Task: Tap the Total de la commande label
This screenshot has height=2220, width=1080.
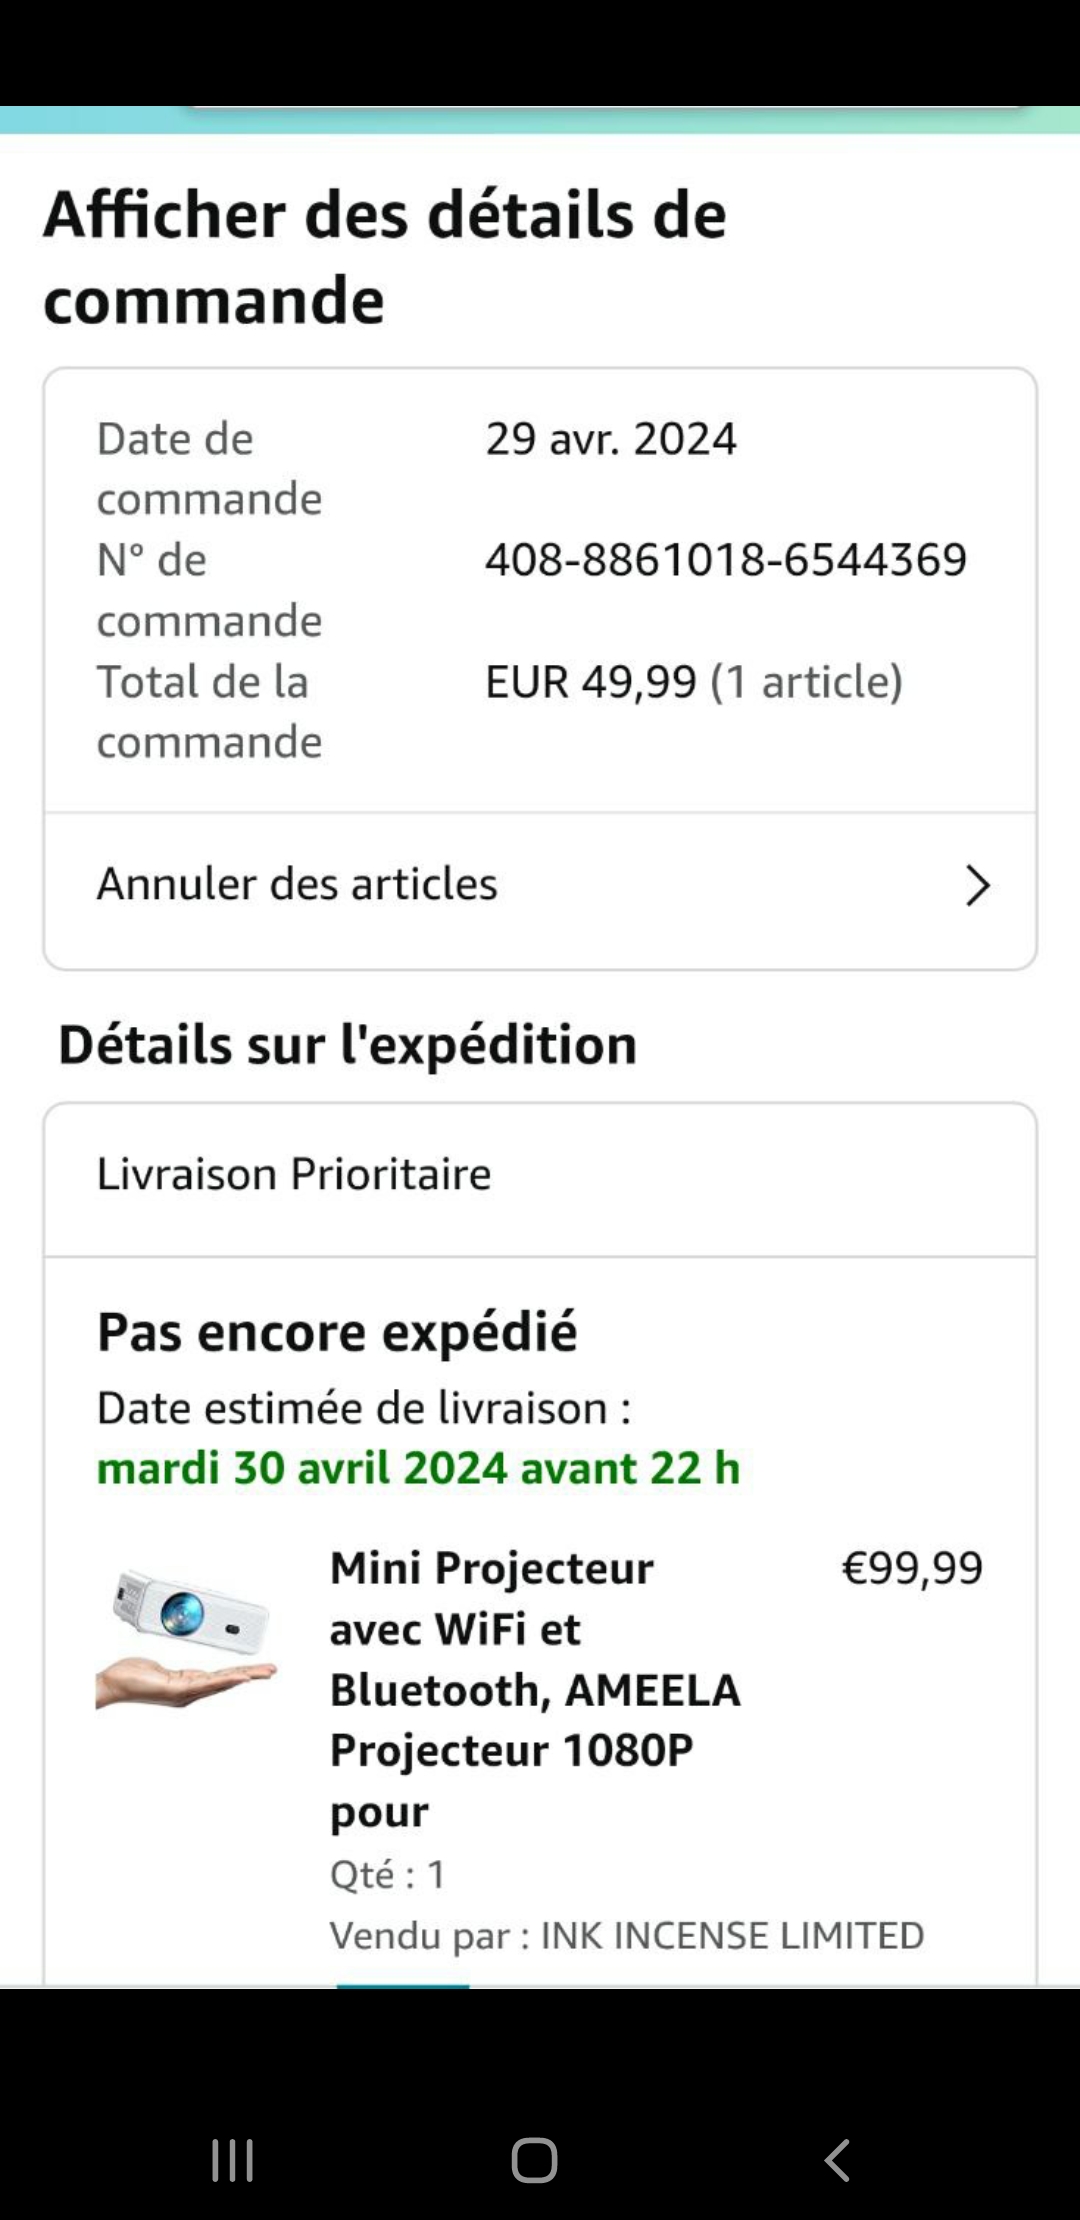Action: tap(209, 712)
